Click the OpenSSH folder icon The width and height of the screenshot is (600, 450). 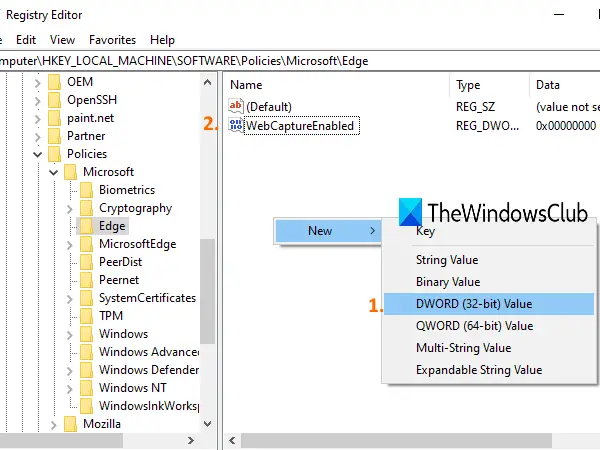tap(54, 100)
